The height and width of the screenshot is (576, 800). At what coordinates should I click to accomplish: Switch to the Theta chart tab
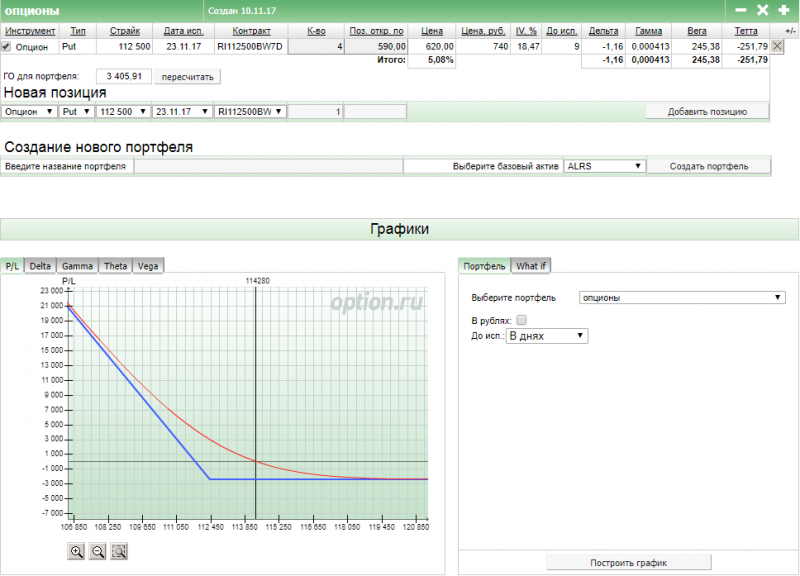[115, 266]
